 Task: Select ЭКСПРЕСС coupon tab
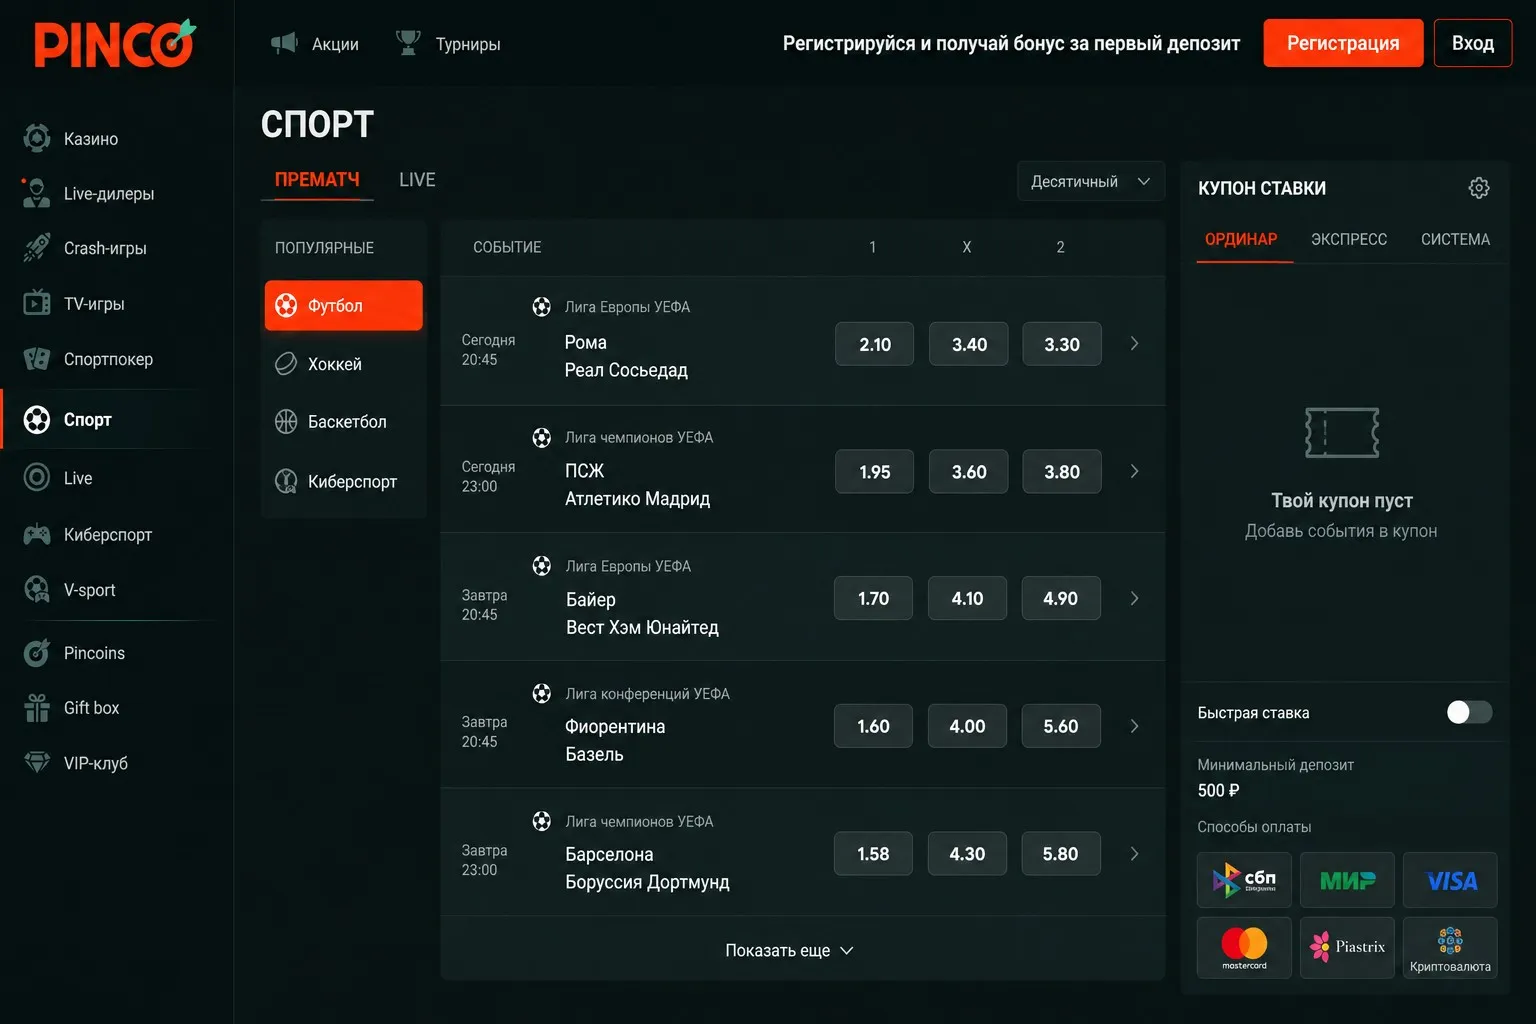[1349, 240]
